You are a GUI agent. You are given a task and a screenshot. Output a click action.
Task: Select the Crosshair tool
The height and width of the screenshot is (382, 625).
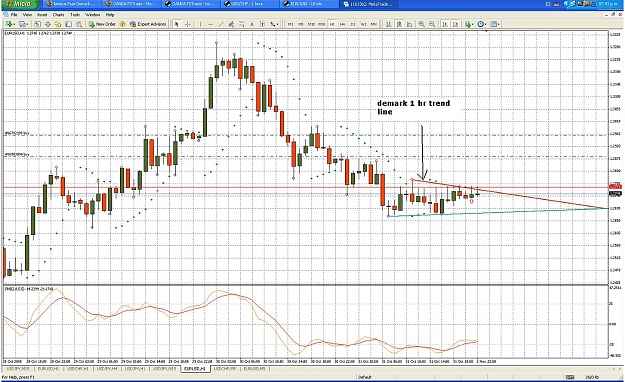click(187, 24)
